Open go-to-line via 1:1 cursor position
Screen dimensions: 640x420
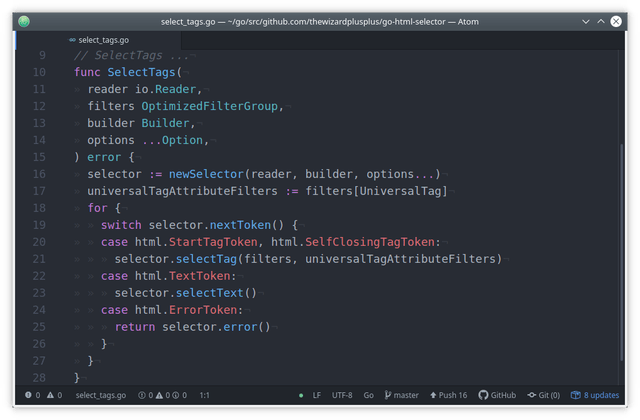point(204,395)
